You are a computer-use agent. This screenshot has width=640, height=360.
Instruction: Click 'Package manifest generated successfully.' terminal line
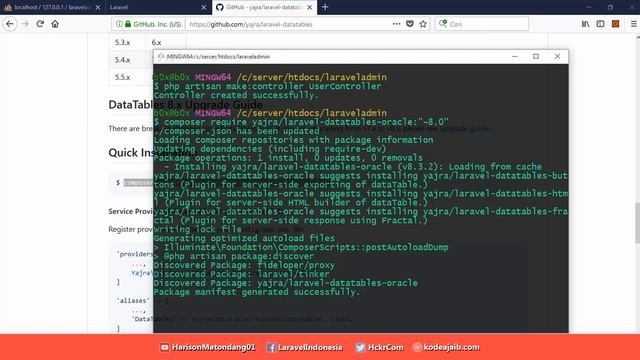257,292
